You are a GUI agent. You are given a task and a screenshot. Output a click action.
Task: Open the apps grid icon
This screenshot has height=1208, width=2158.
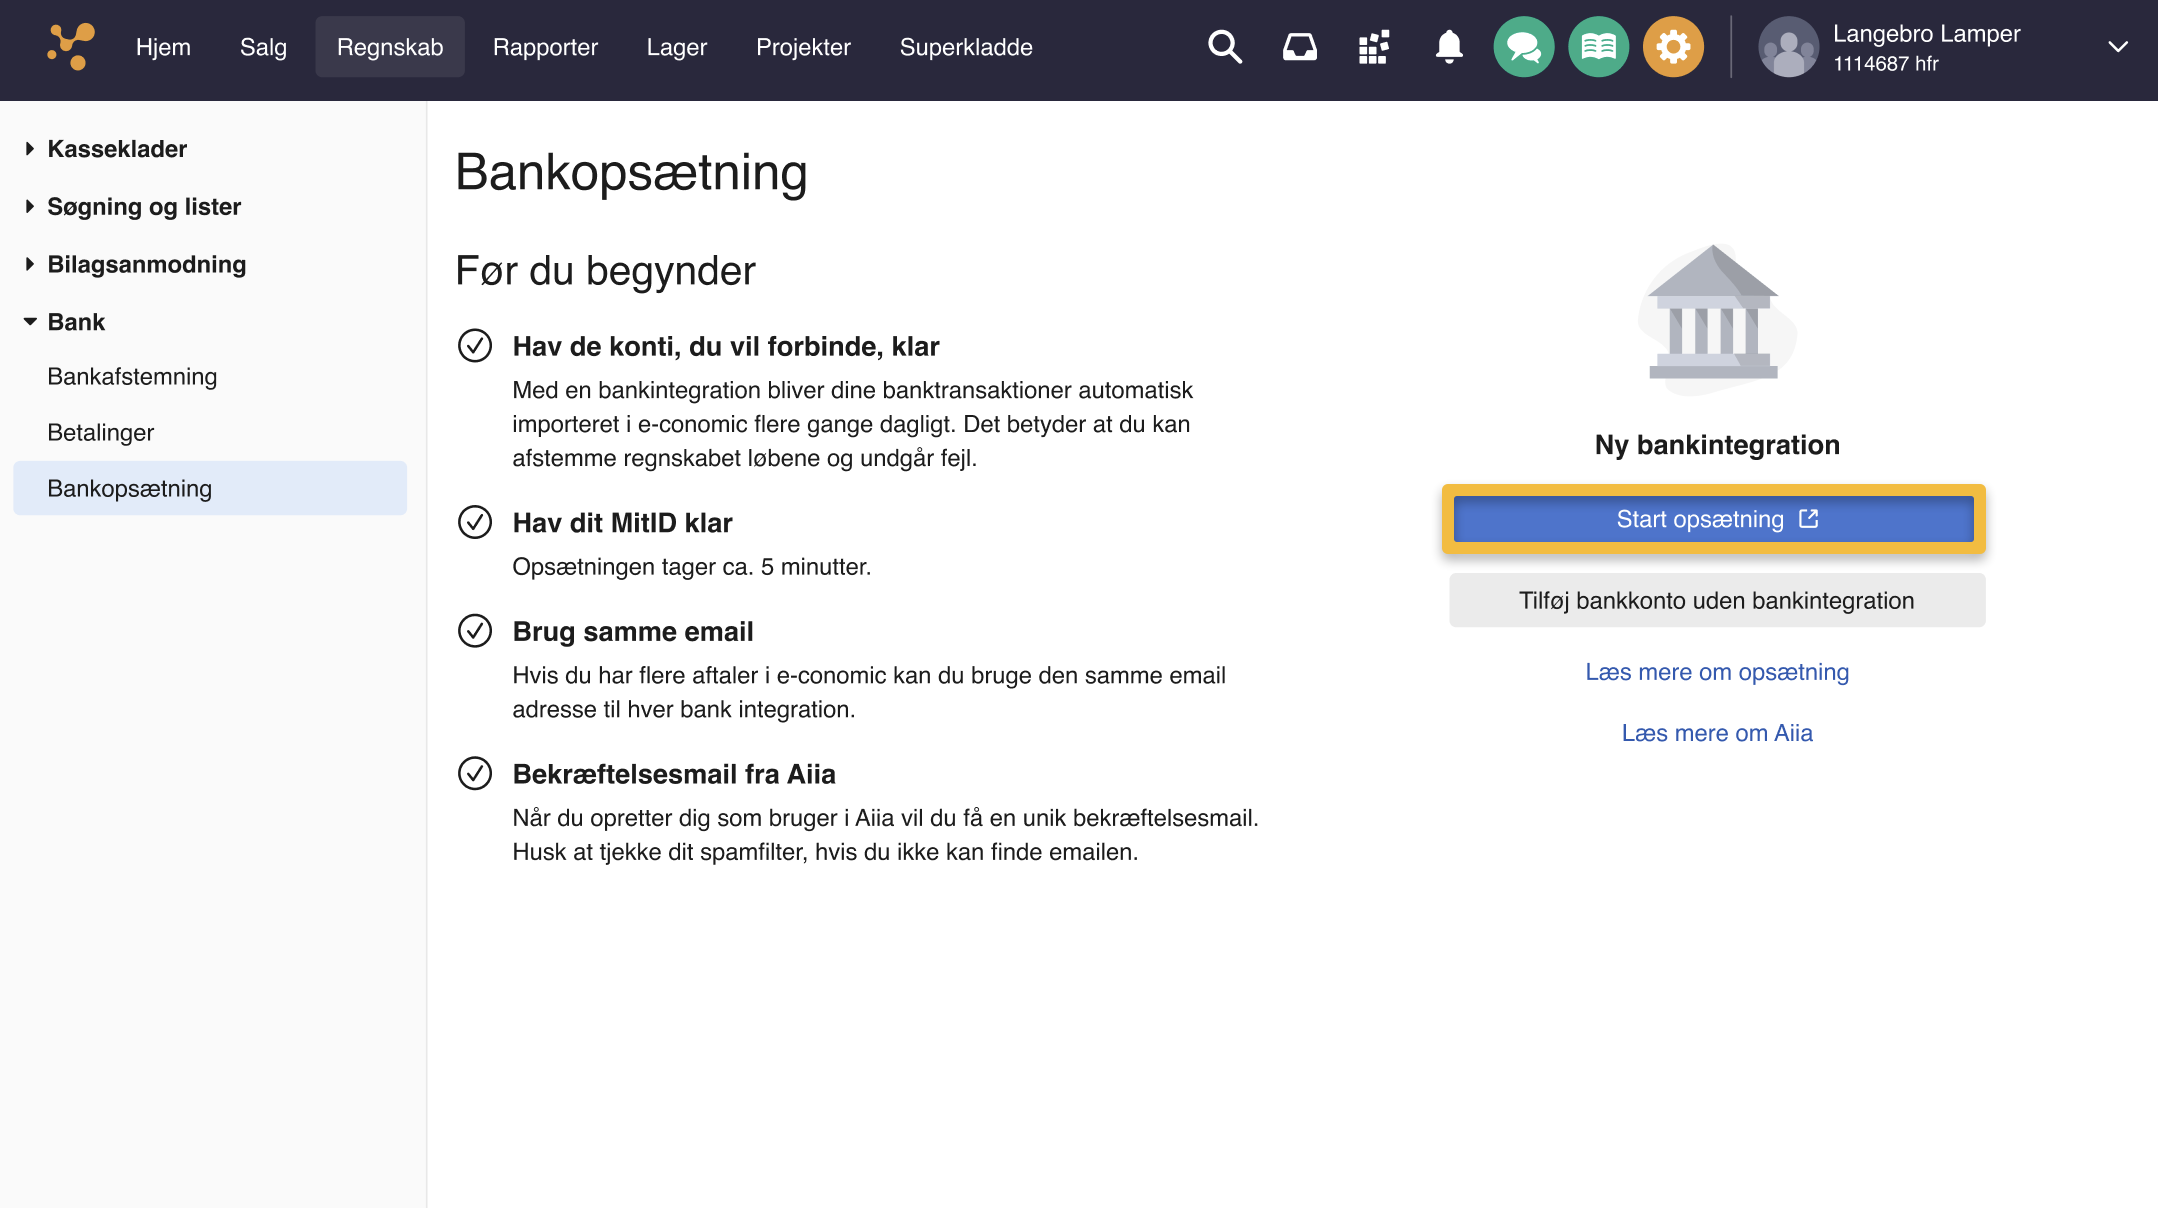click(x=1374, y=46)
